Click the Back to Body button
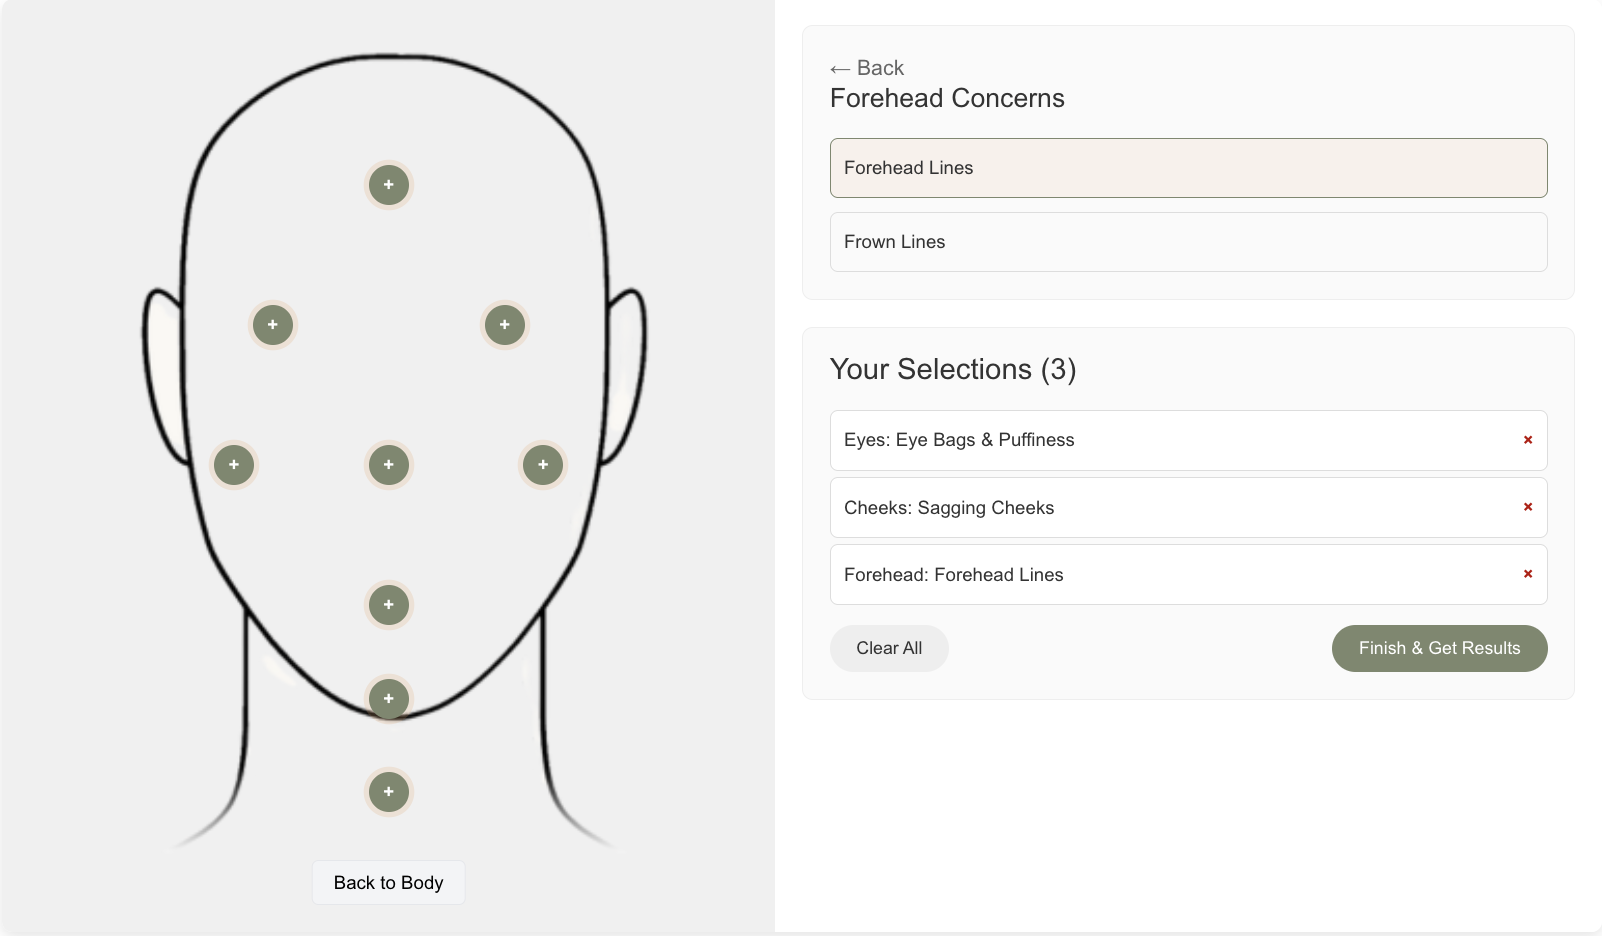 (x=389, y=882)
